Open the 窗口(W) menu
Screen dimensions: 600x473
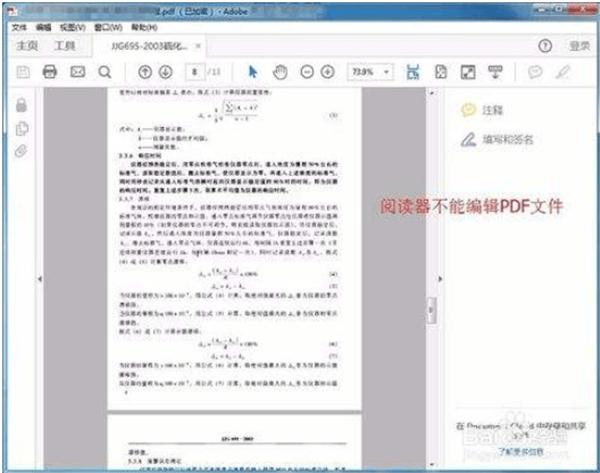pyautogui.click(x=108, y=27)
